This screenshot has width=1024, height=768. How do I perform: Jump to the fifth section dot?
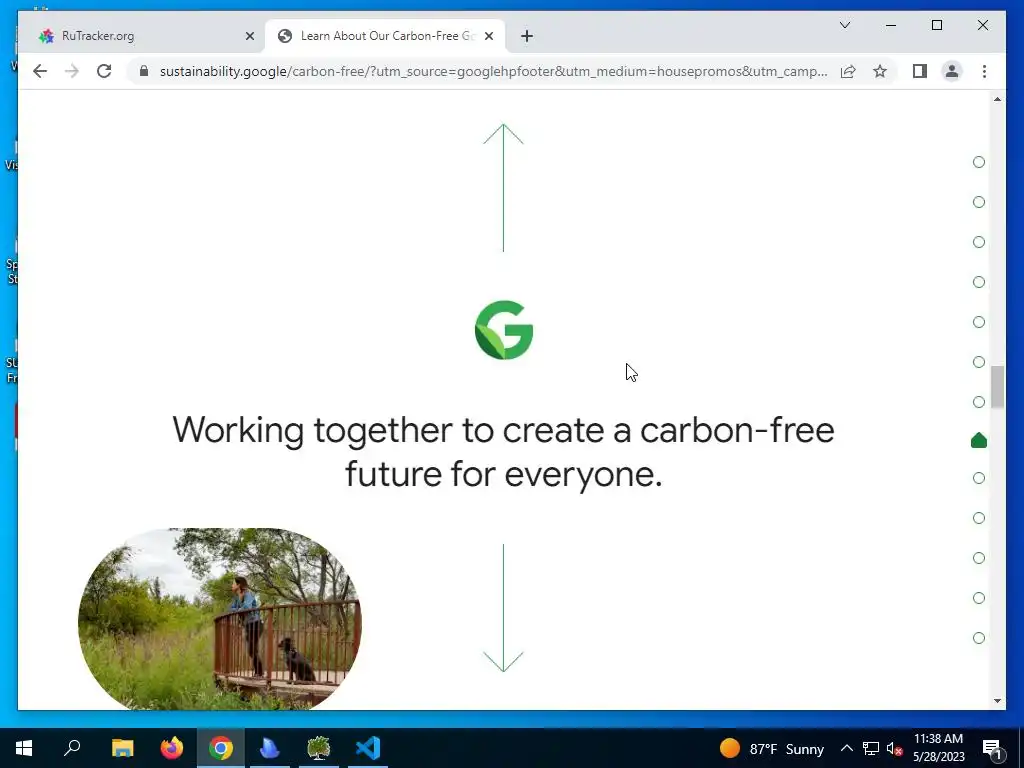[978, 322]
